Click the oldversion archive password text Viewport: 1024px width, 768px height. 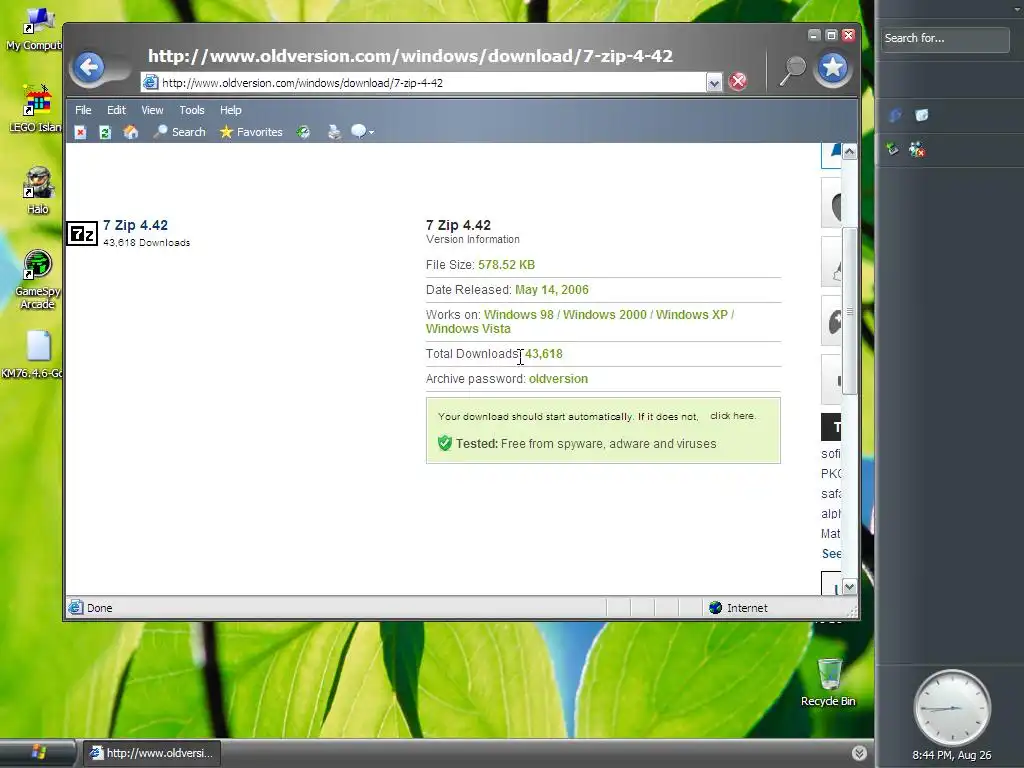coord(558,379)
